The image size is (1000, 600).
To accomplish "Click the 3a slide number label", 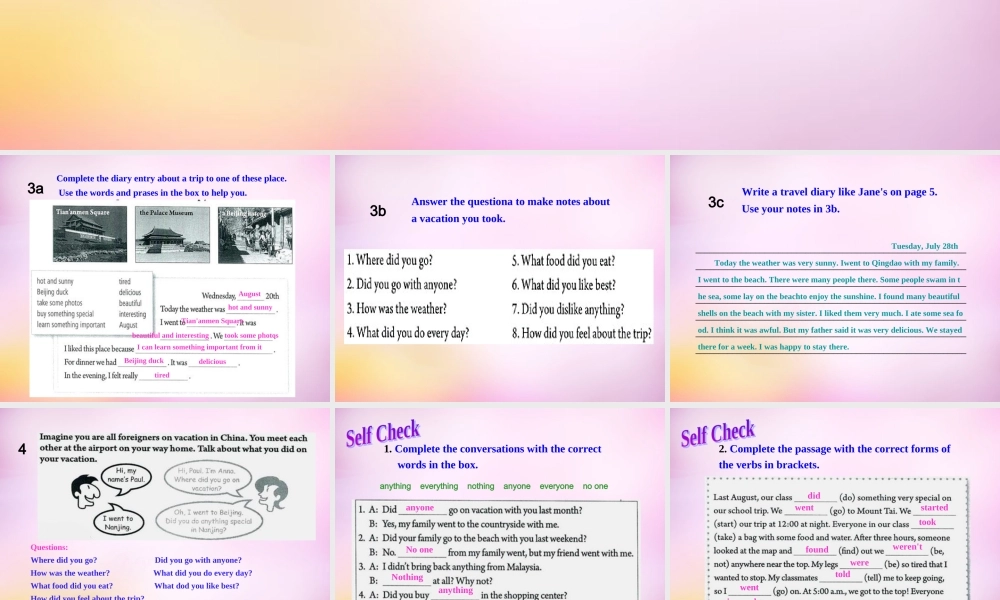I will pos(36,188).
